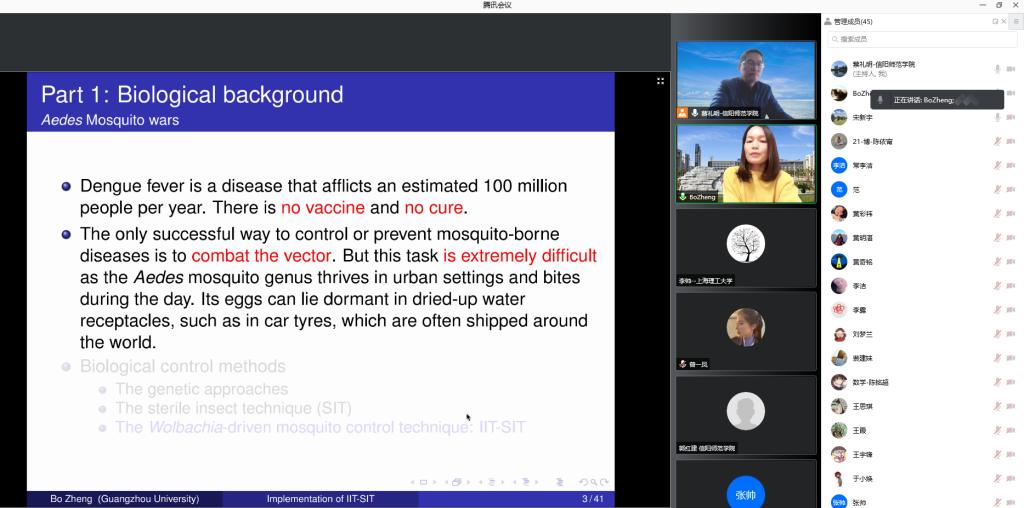Pop out the member list panel
The height and width of the screenshot is (508, 1024).
click(x=995, y=21)
